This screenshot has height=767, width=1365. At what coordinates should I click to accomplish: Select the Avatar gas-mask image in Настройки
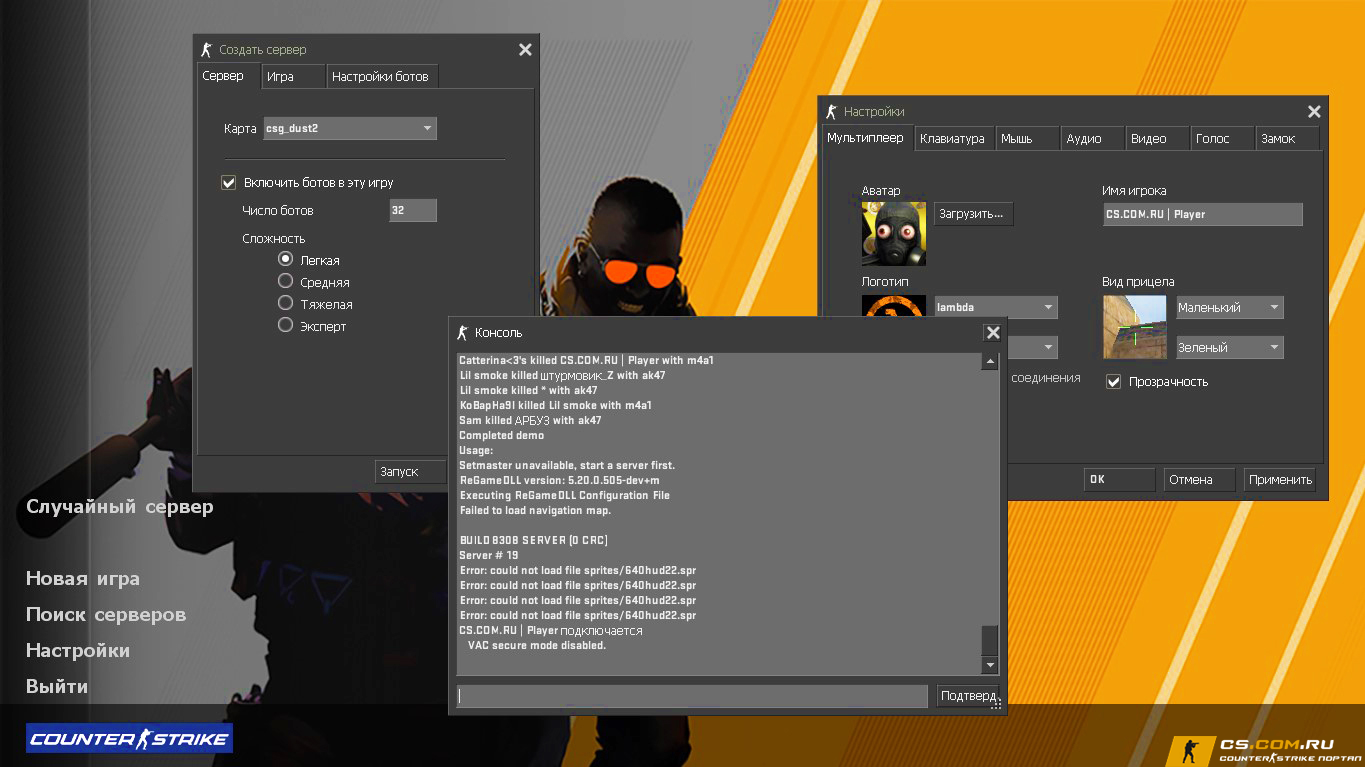(894, 233)
